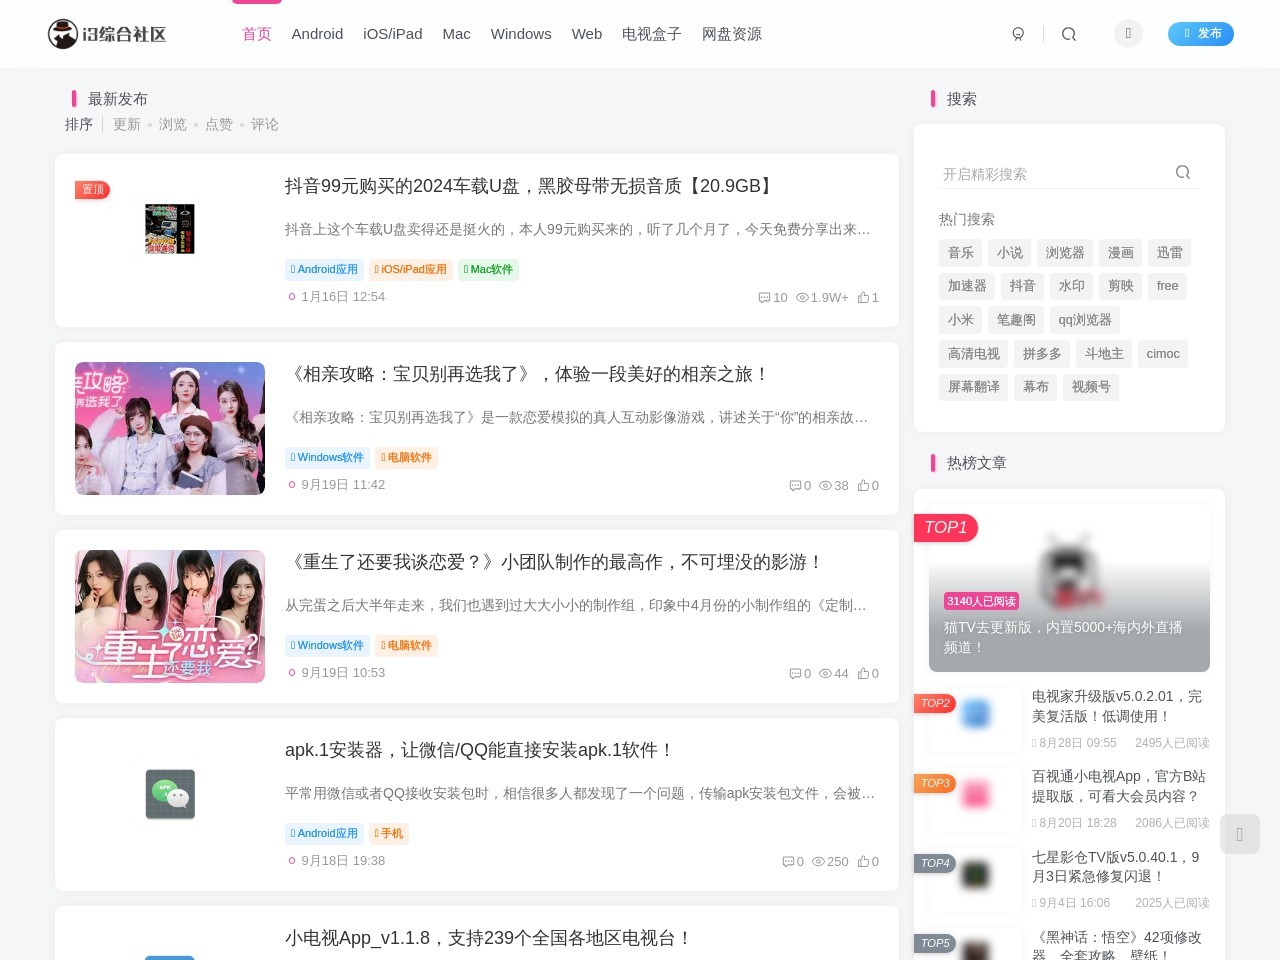Open the Web navigation item

click(x=587, y=34)
